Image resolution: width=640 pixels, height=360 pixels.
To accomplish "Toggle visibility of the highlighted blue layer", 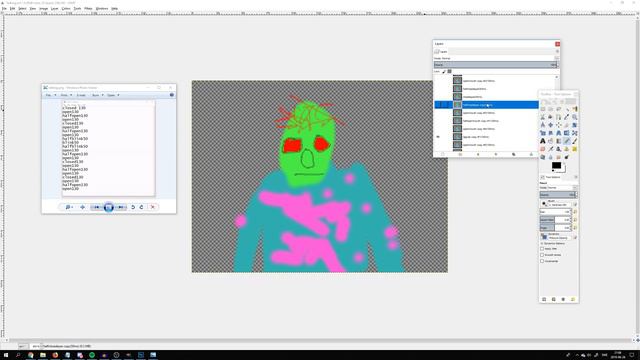I will pos(438,105).
